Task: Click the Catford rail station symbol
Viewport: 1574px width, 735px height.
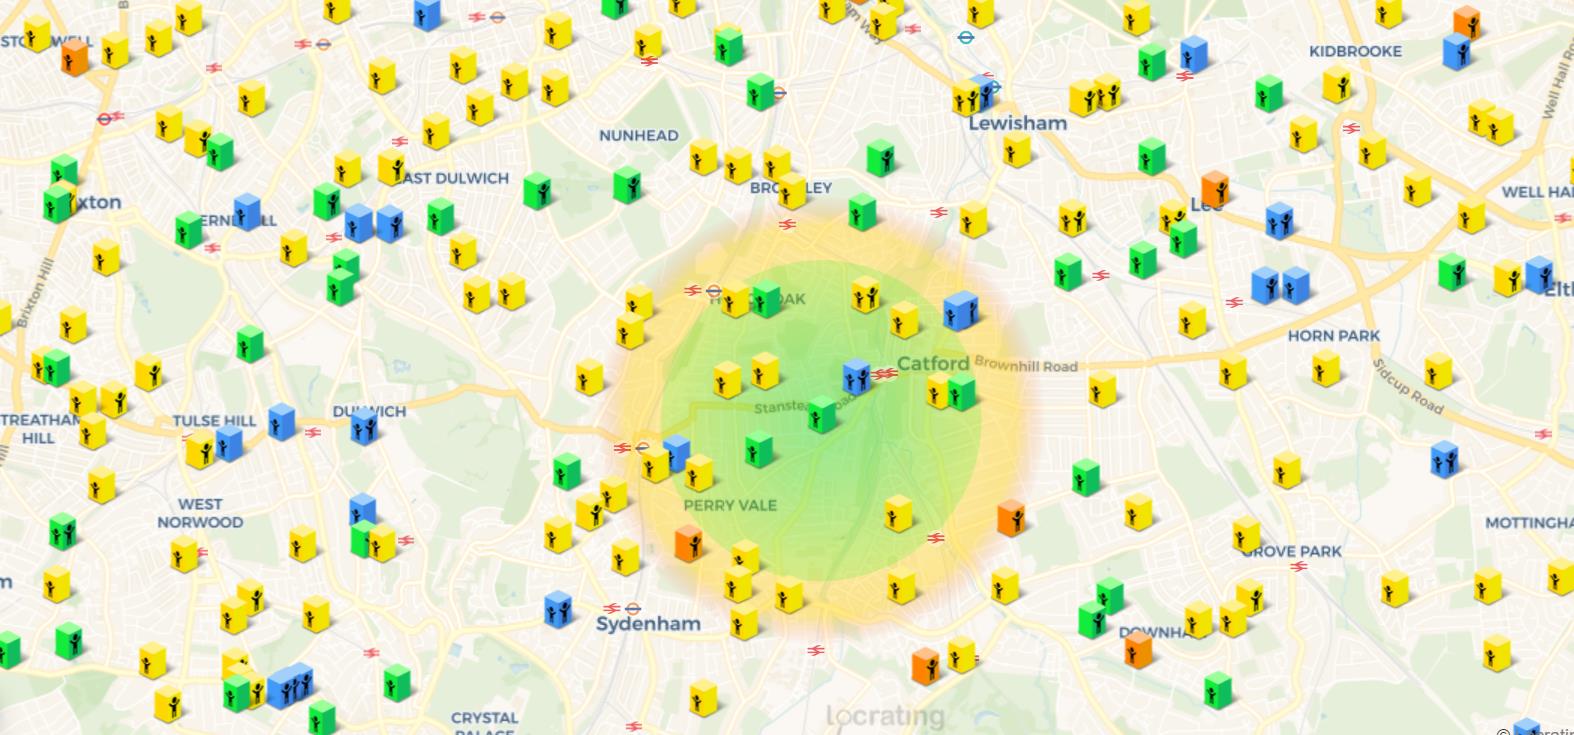Action: tap(885, 375)
